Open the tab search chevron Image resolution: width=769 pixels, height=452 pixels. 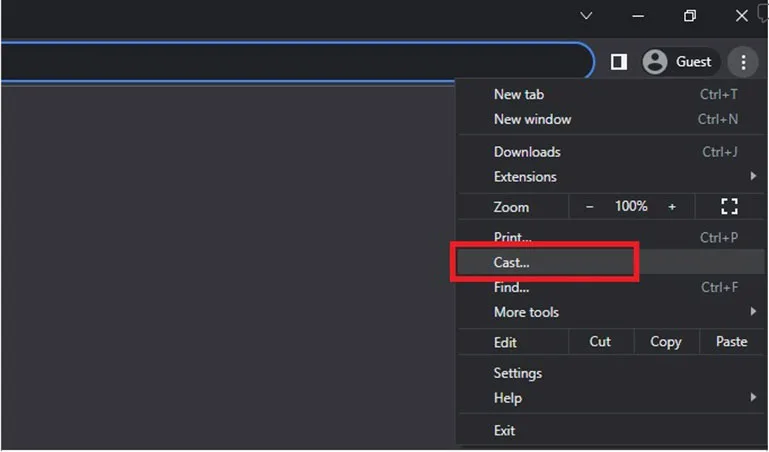click(586, 16)
